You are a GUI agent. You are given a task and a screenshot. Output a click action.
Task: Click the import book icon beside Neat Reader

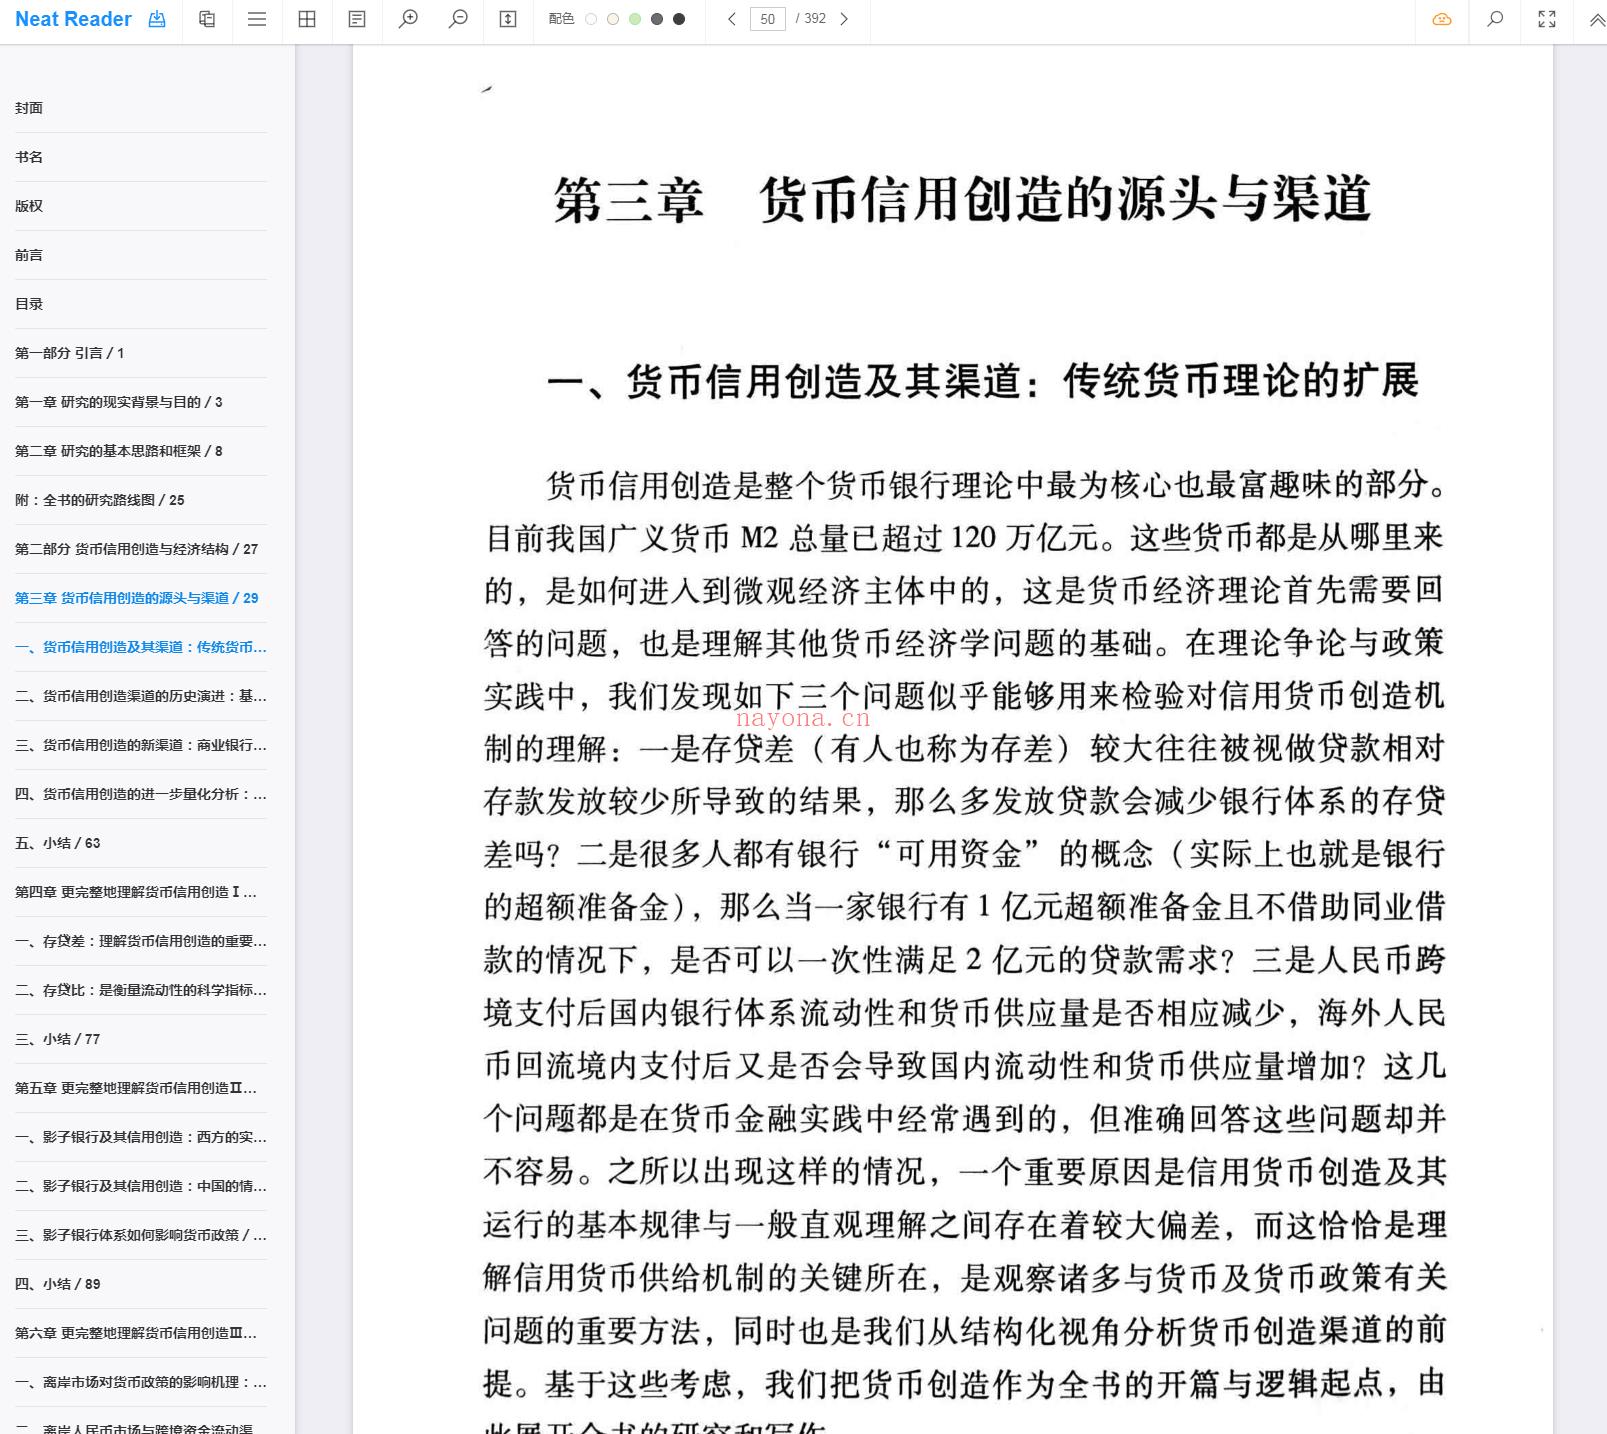click(157, 19)
